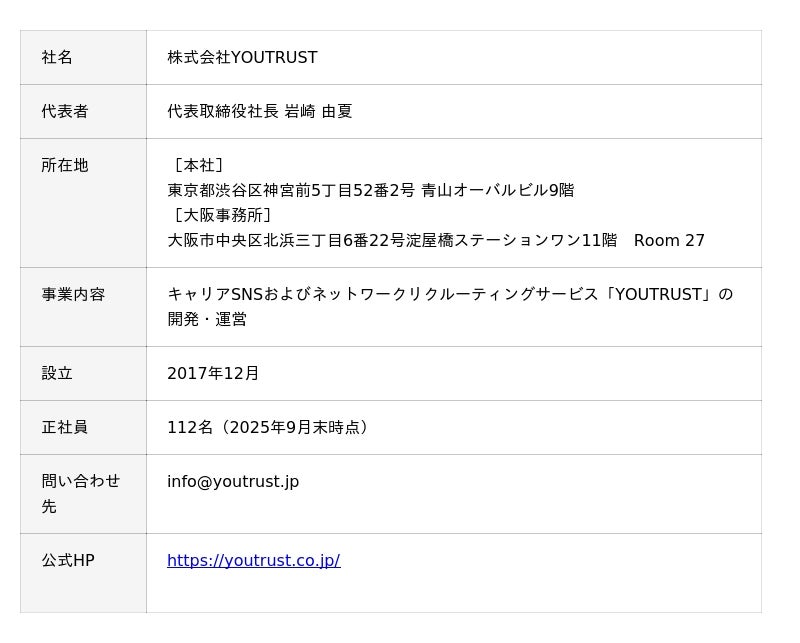The width and height of the screenshot is (800, 643).
Task: Click the 社名 row label
Action: pyautogui.click(x=57, y=58)
